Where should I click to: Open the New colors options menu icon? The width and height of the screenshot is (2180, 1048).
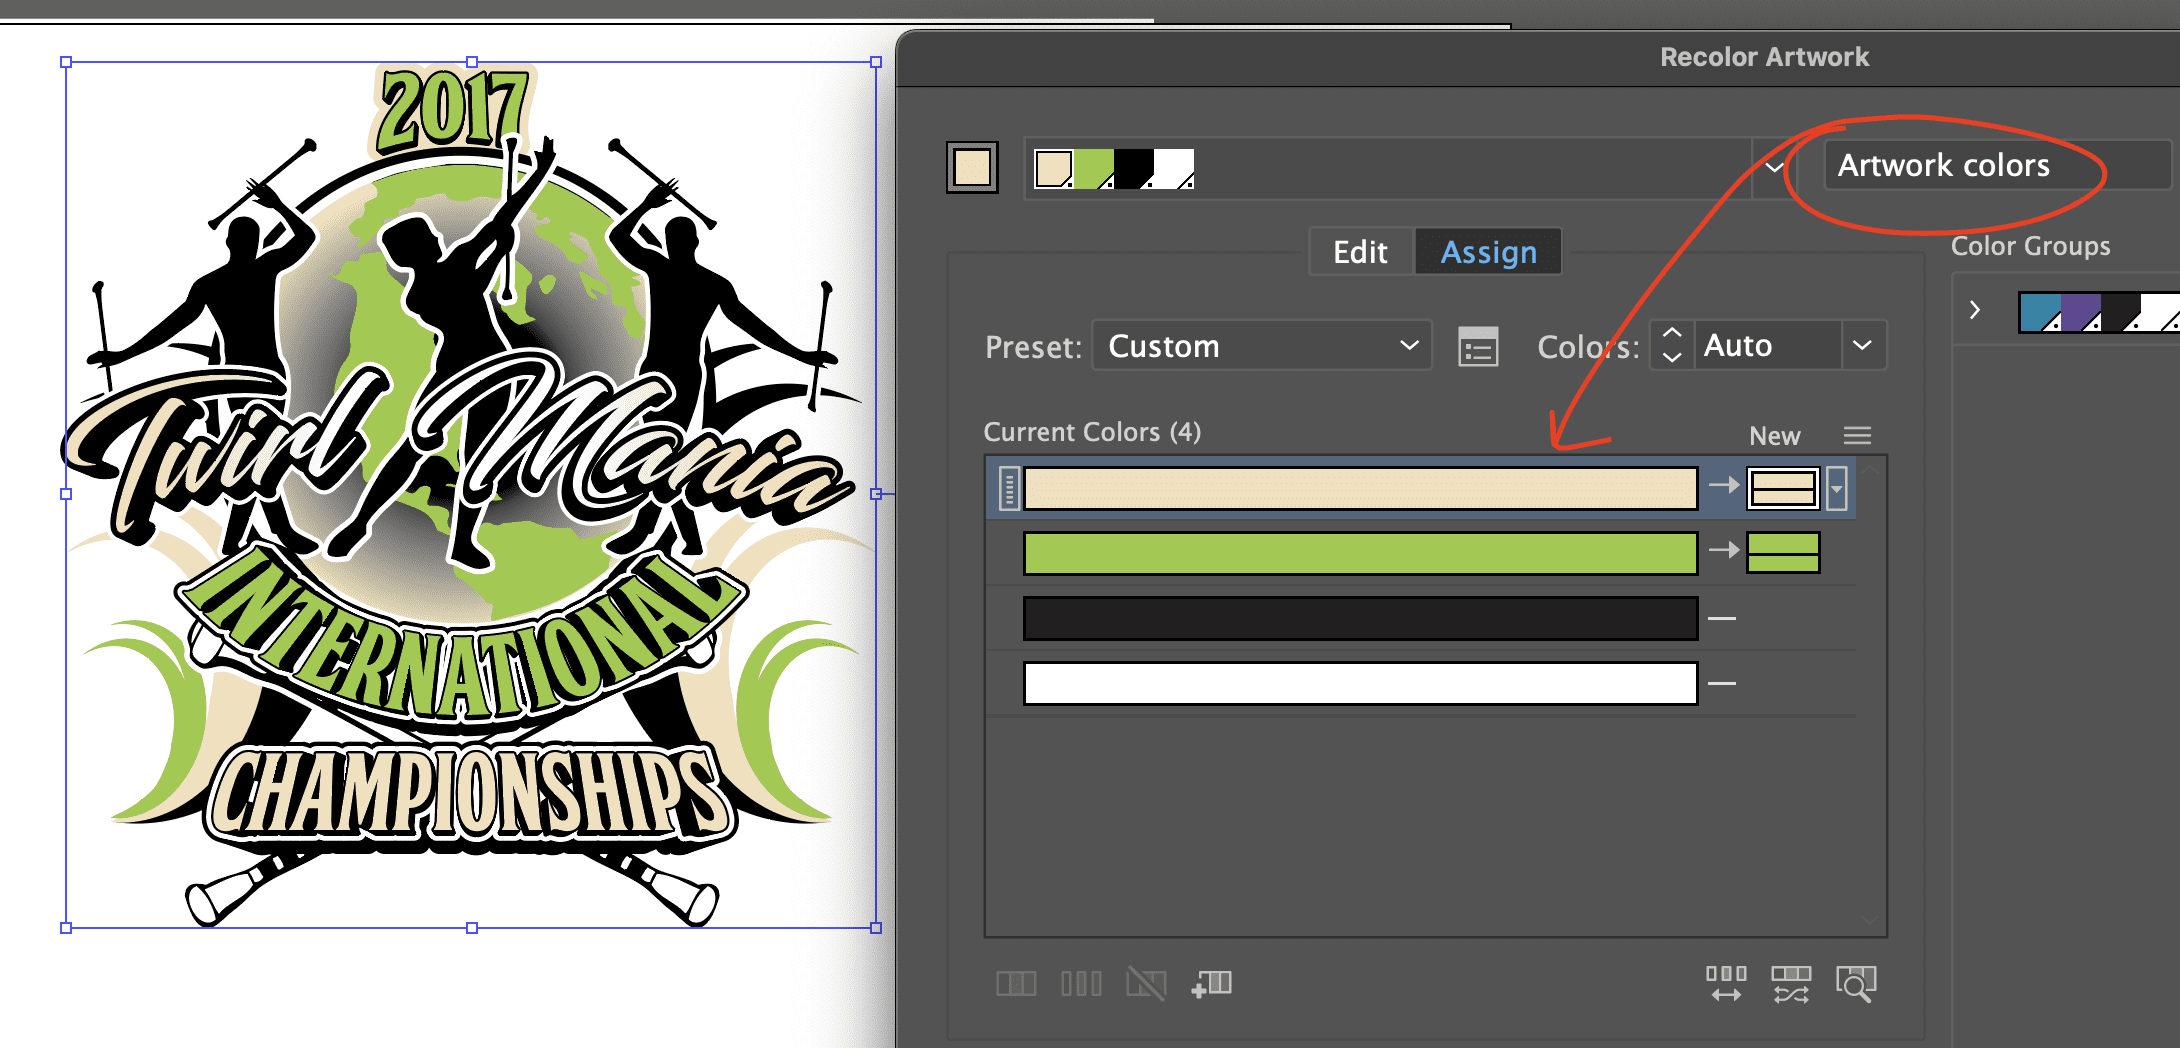1857,436
